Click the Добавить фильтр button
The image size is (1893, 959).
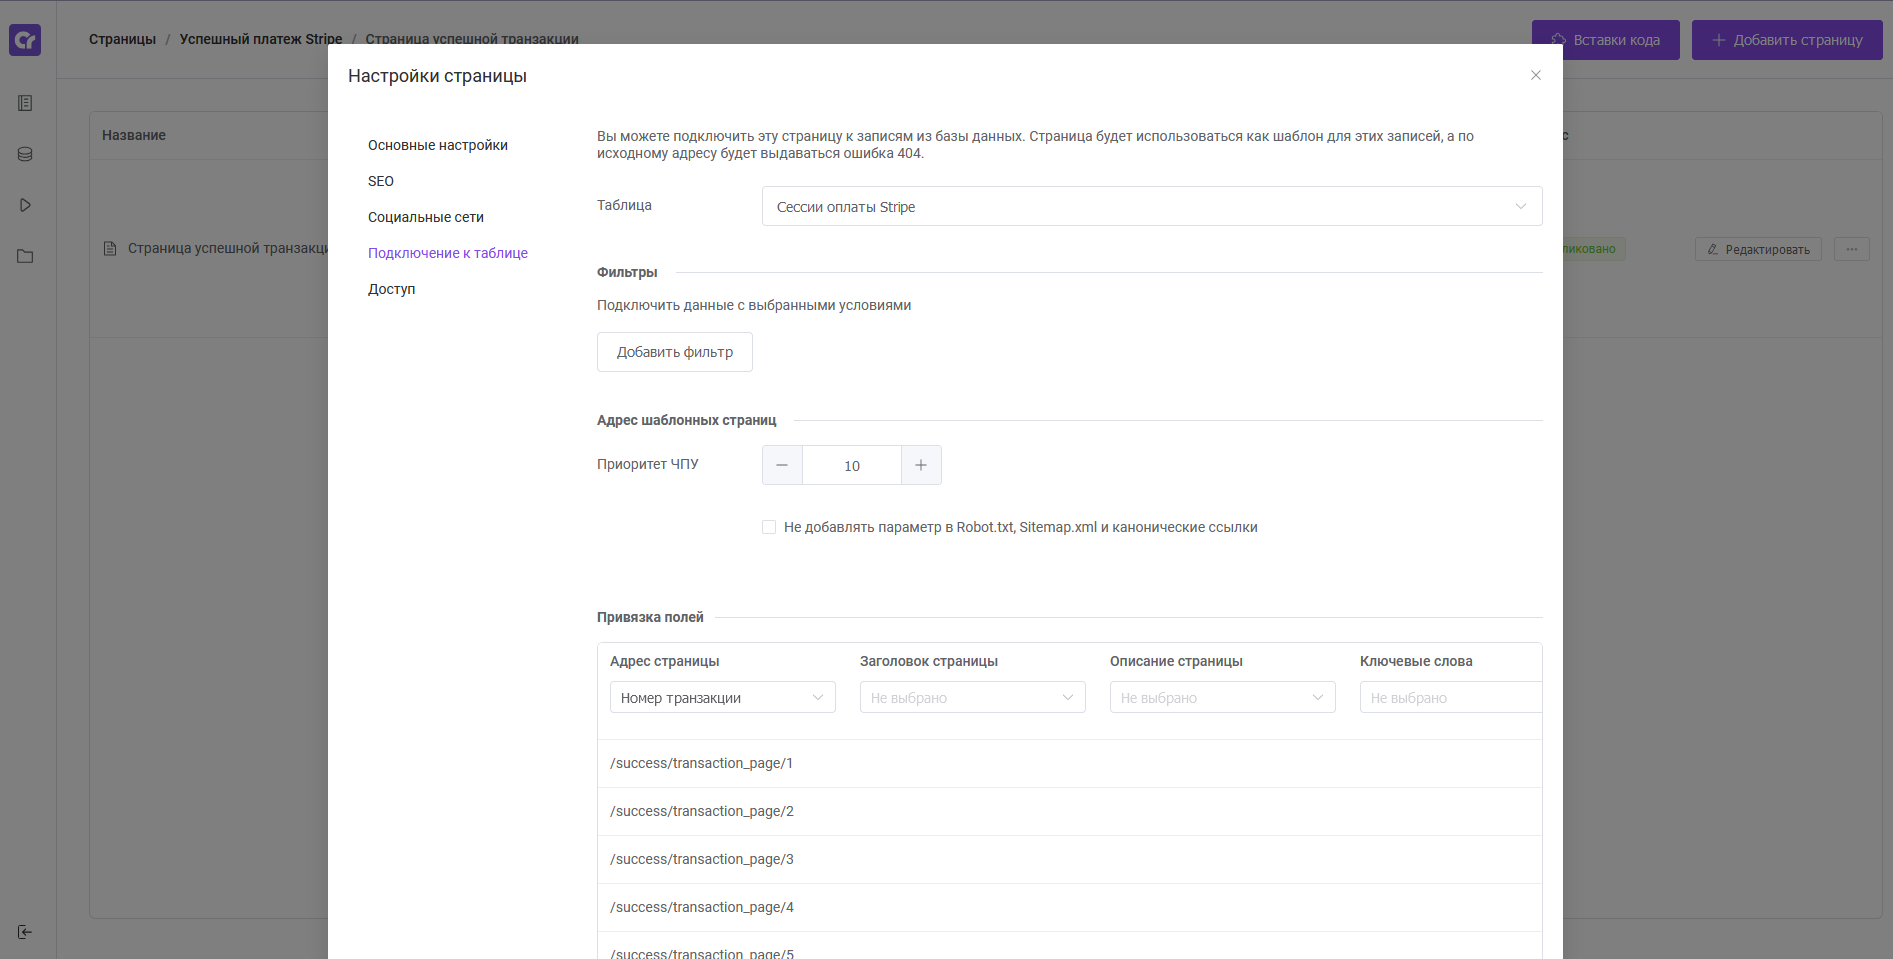[675, 352]
